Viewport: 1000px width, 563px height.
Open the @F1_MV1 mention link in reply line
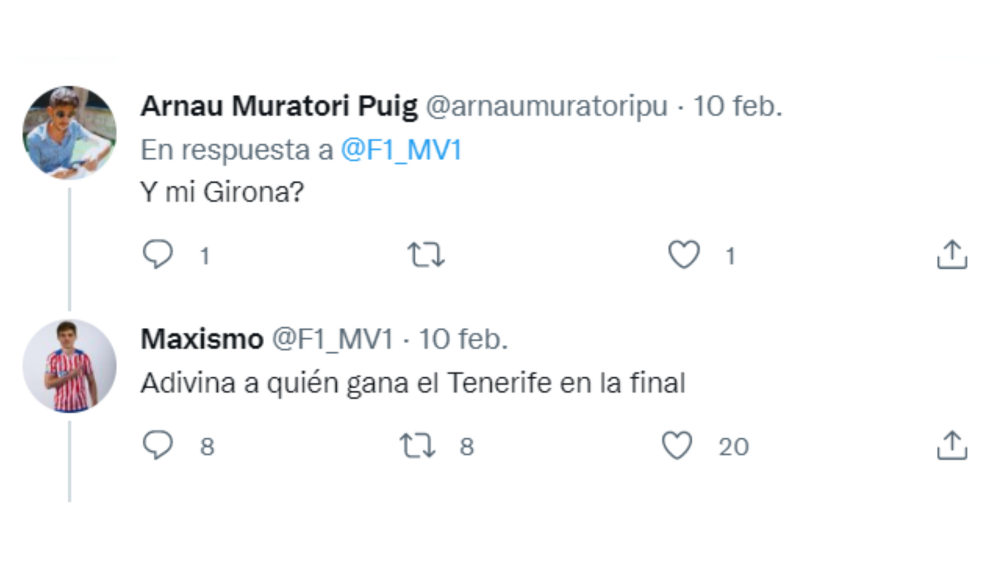click(401, 150)
